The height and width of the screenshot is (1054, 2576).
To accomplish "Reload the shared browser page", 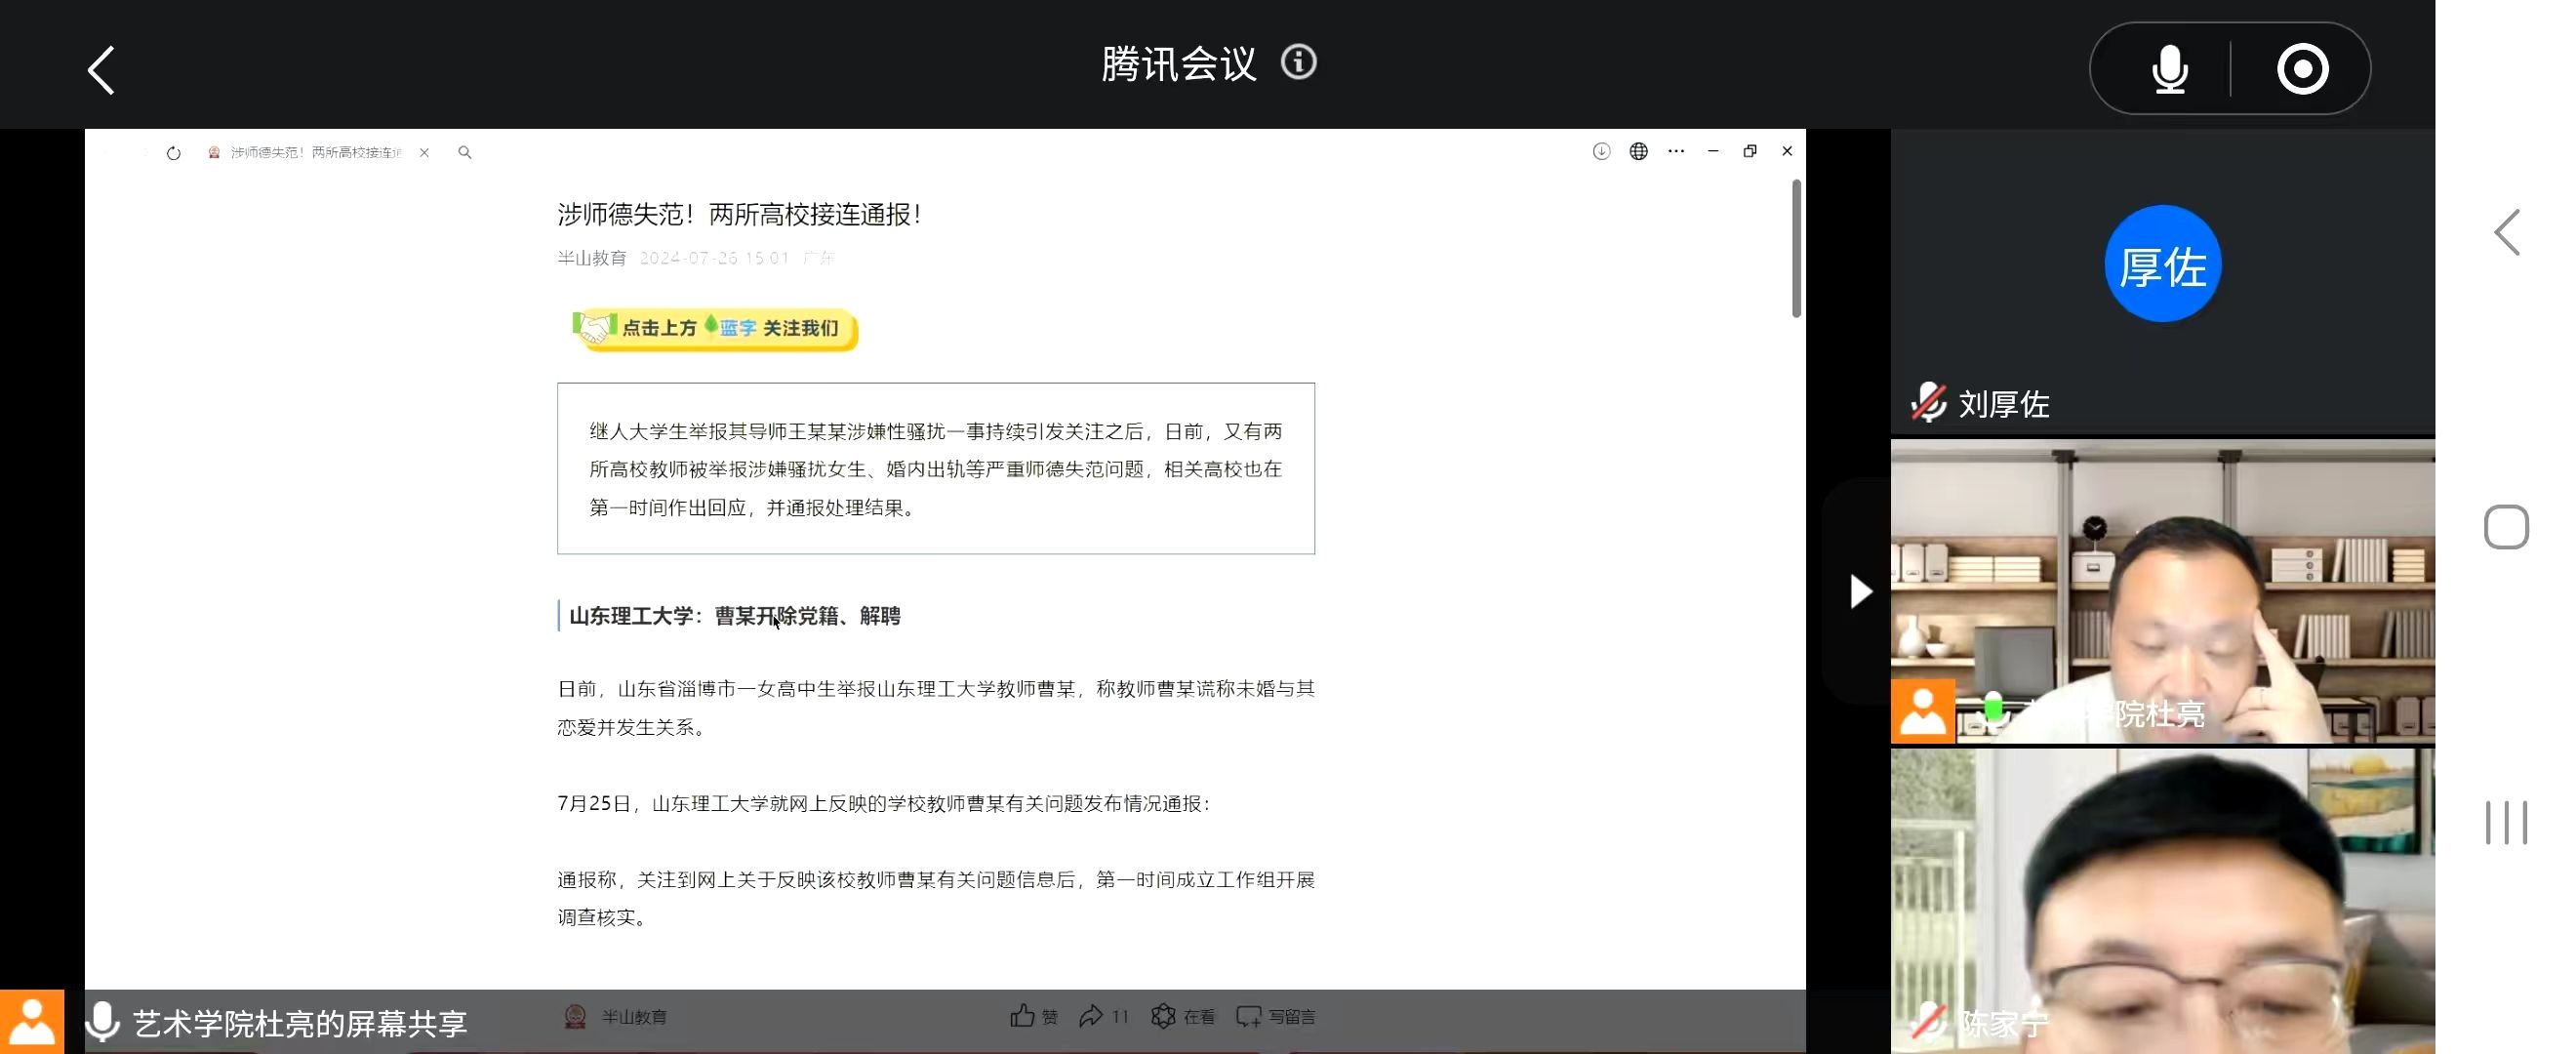I will point(173,153).
